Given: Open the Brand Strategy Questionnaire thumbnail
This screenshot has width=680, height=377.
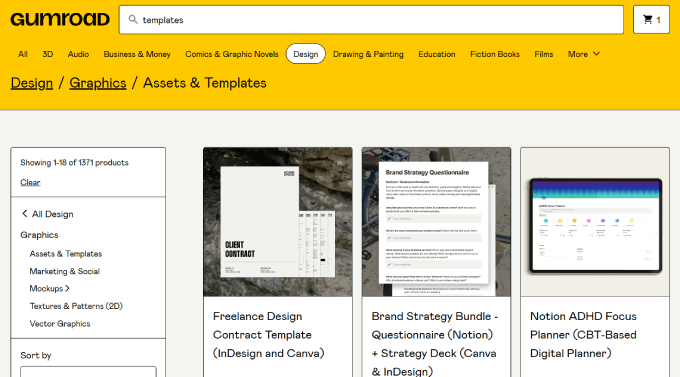Looking at the screenshot, I should (436, 222).
